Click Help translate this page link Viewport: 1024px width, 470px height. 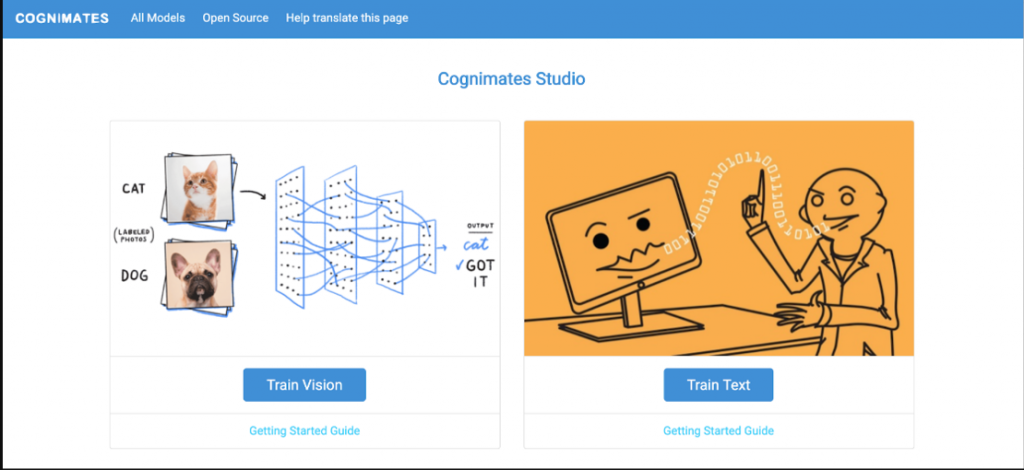(347, 18)
